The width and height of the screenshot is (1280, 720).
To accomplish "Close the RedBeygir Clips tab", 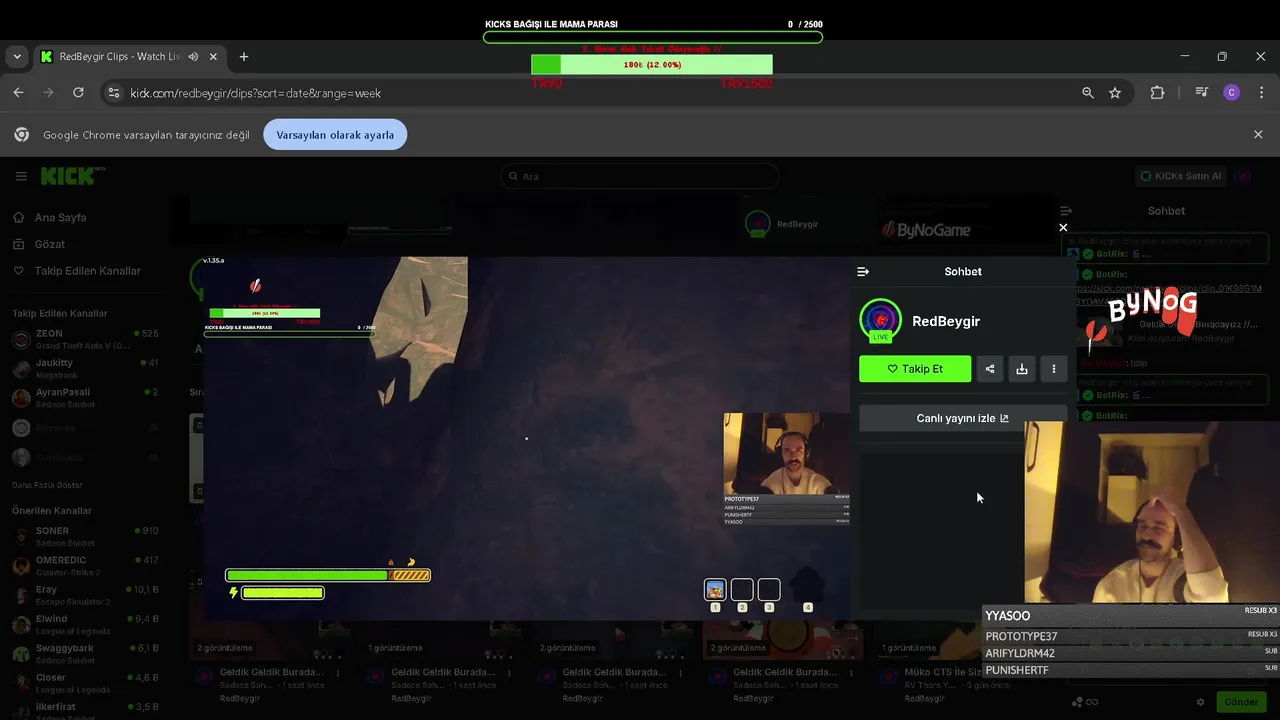I will [213, 57].
